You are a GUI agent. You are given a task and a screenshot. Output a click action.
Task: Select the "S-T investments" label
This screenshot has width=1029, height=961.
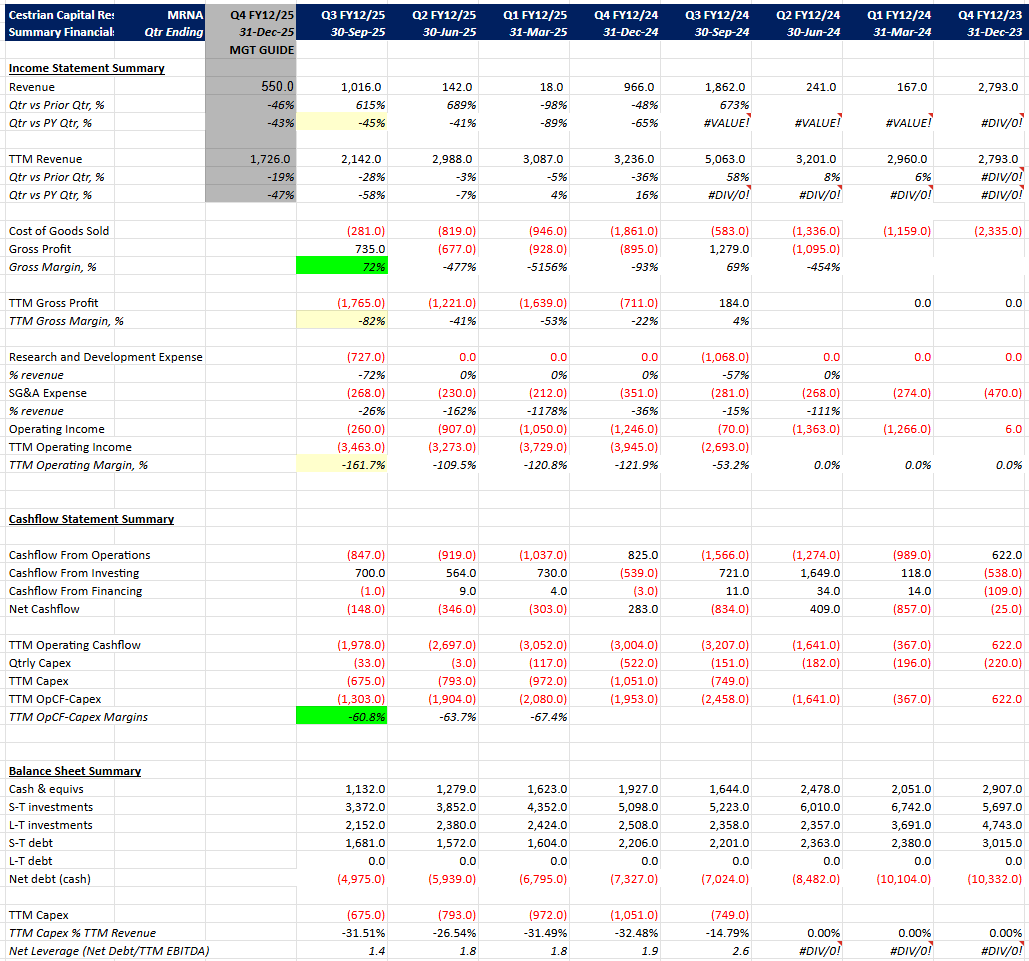51,807
